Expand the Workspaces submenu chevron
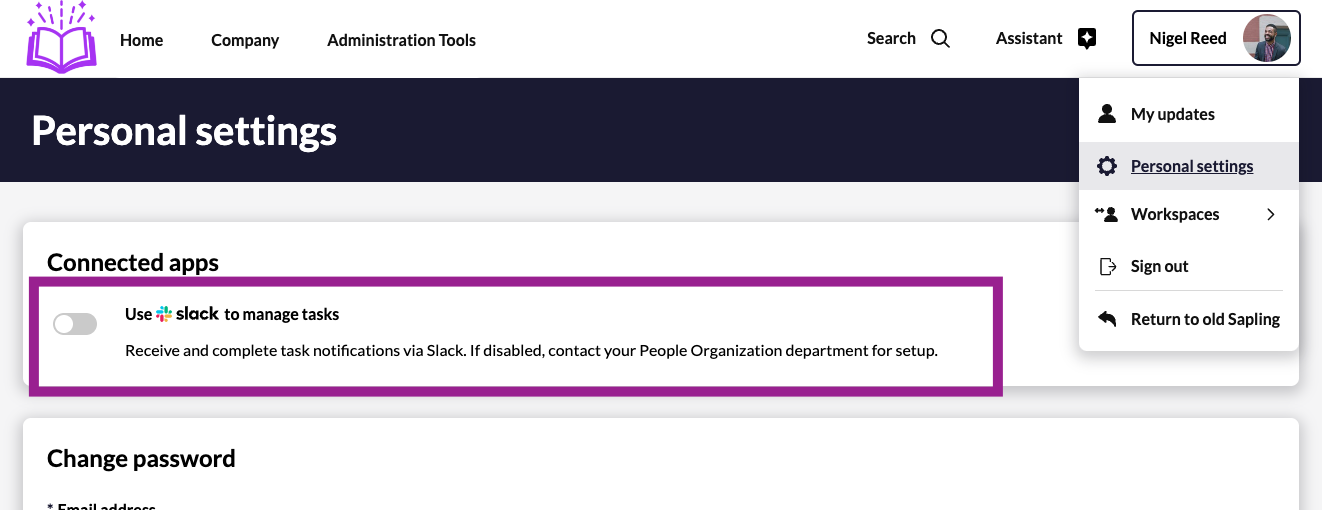1322x510 pixels. coord(1271,214)
